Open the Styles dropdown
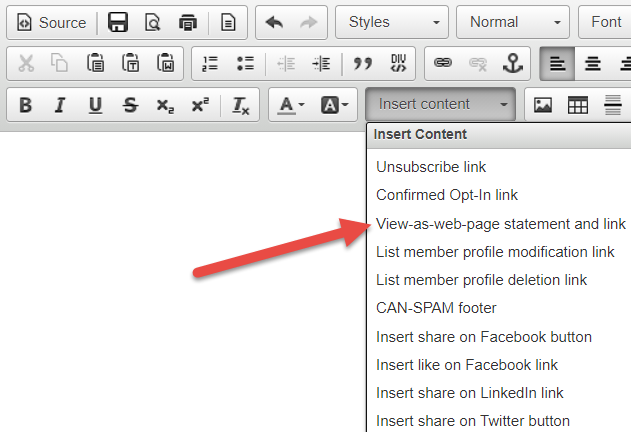Screen dimensions: 631x432 (392, 22)
